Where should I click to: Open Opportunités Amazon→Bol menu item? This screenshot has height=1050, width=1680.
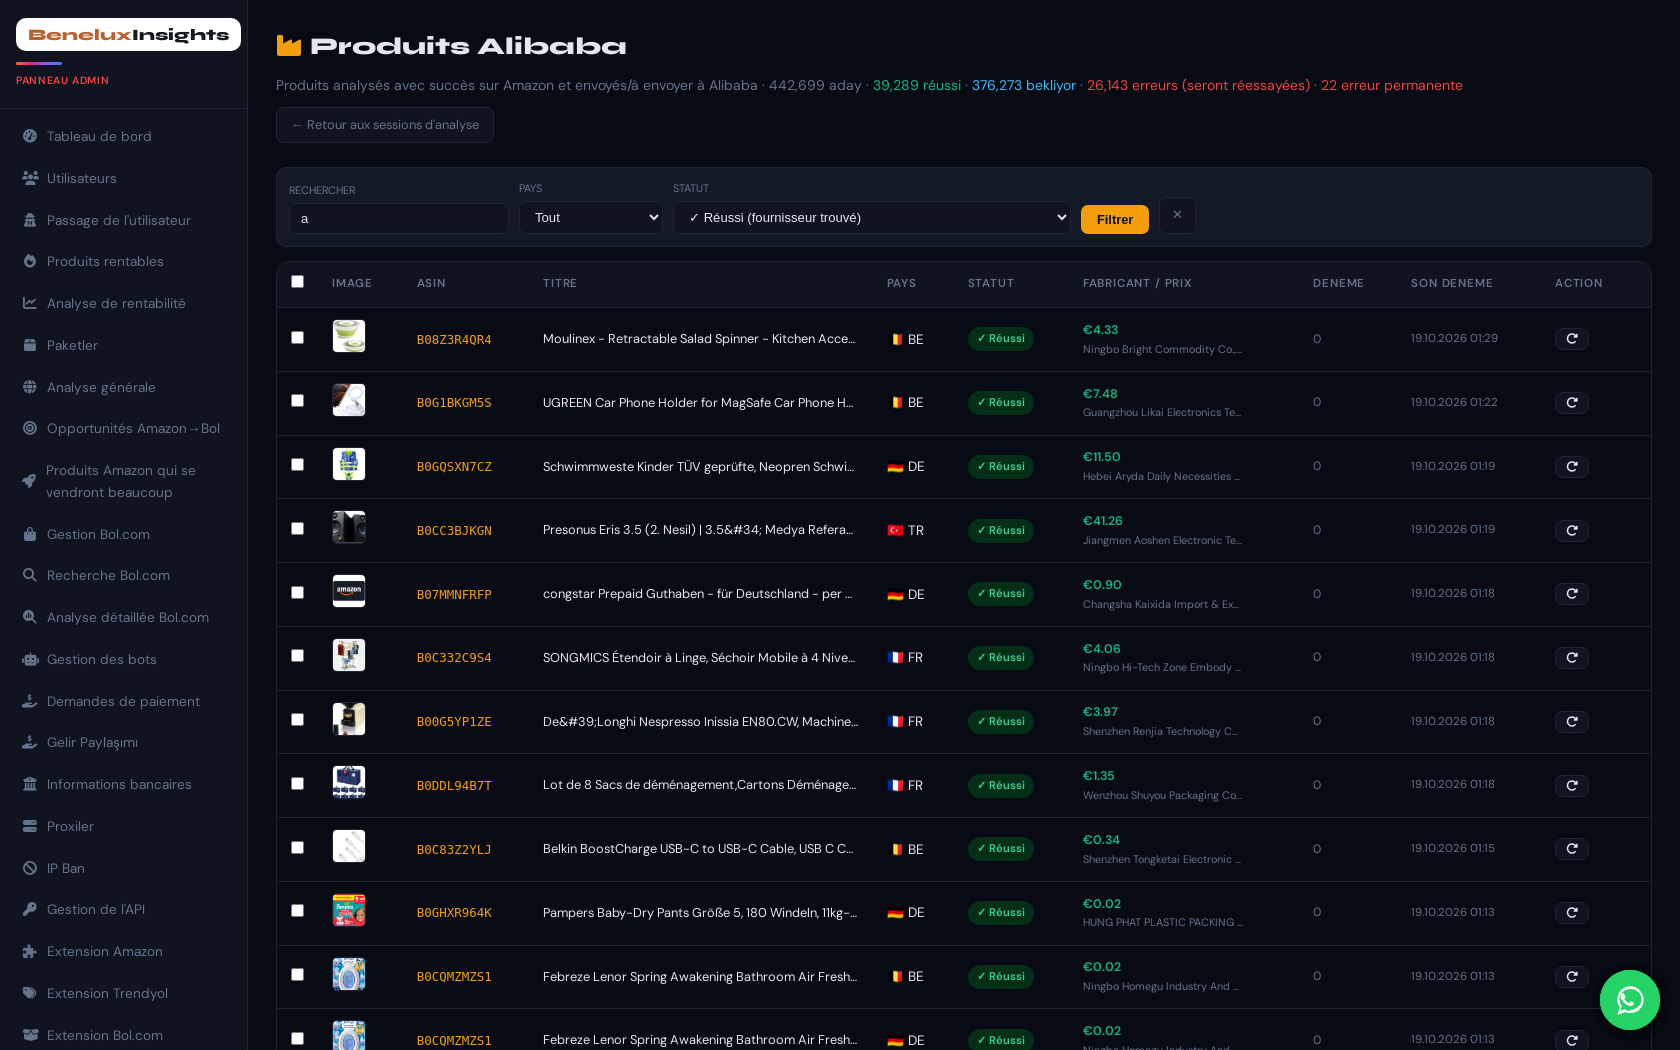(123, 428)
